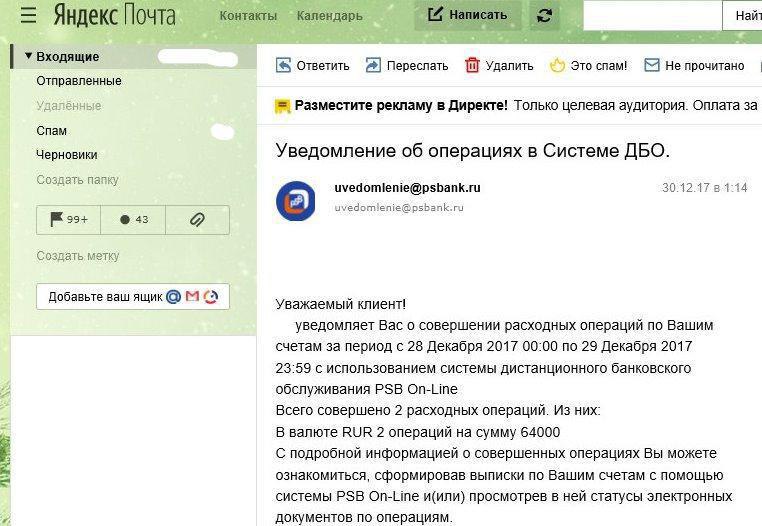This screenshot has height=526, width=762.
Task: Click the Ответить reply icon
Action: pyautogui.click(x=283, y=65)
